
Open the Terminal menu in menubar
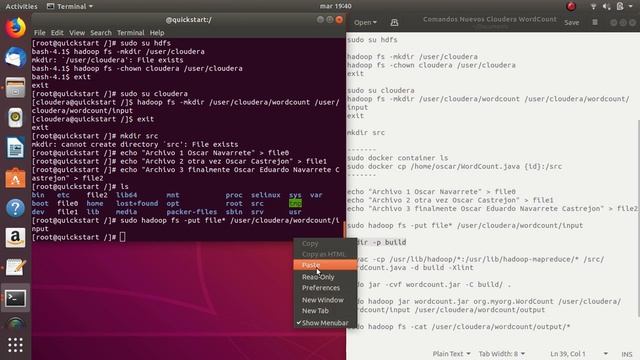coord(131,33)
